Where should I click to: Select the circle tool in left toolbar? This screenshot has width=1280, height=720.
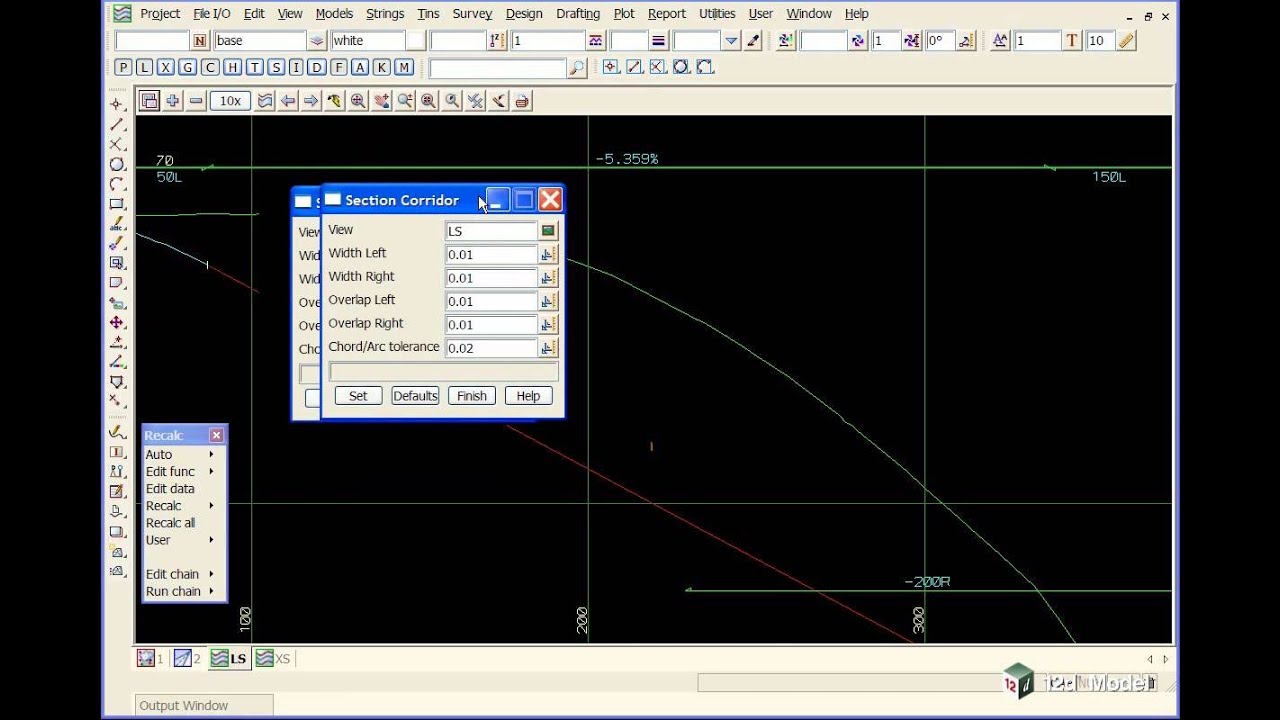(117, 164)
